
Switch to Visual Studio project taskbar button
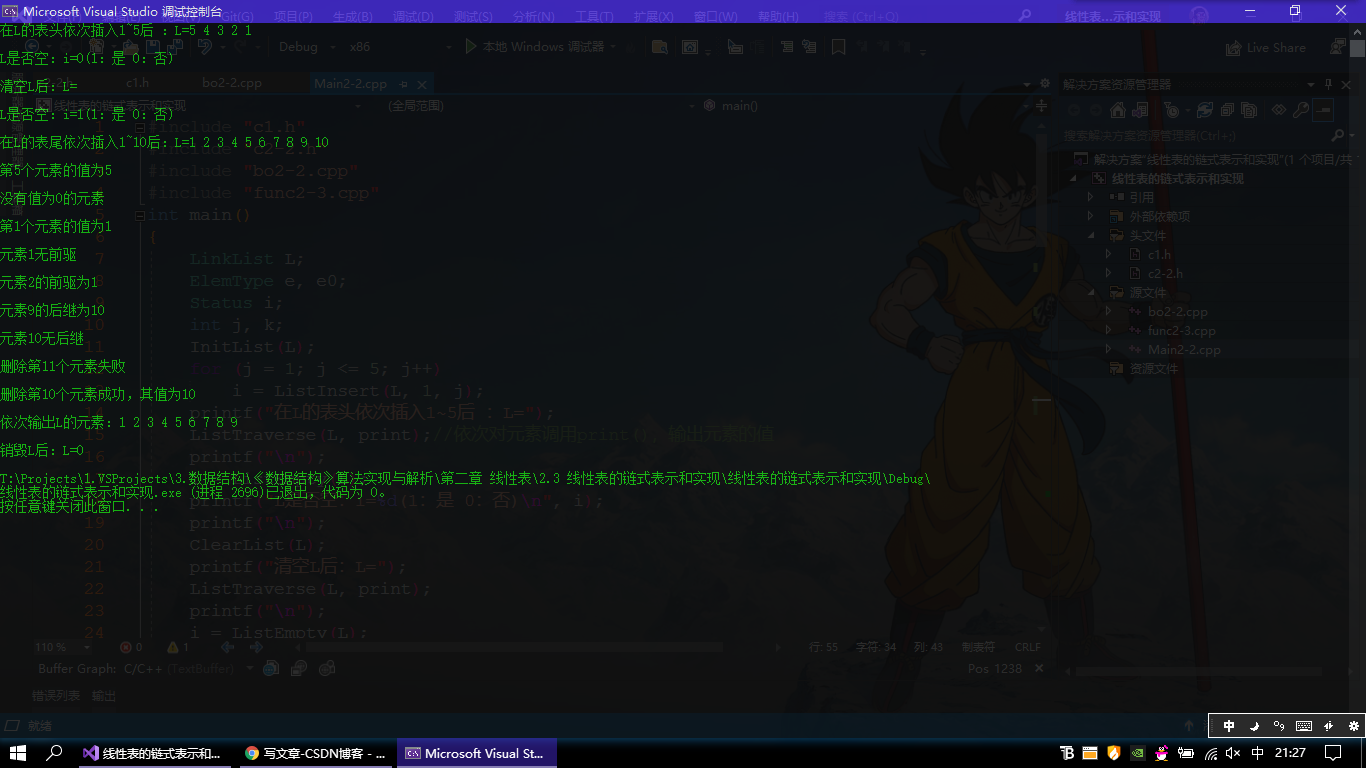tap(154, 753)
